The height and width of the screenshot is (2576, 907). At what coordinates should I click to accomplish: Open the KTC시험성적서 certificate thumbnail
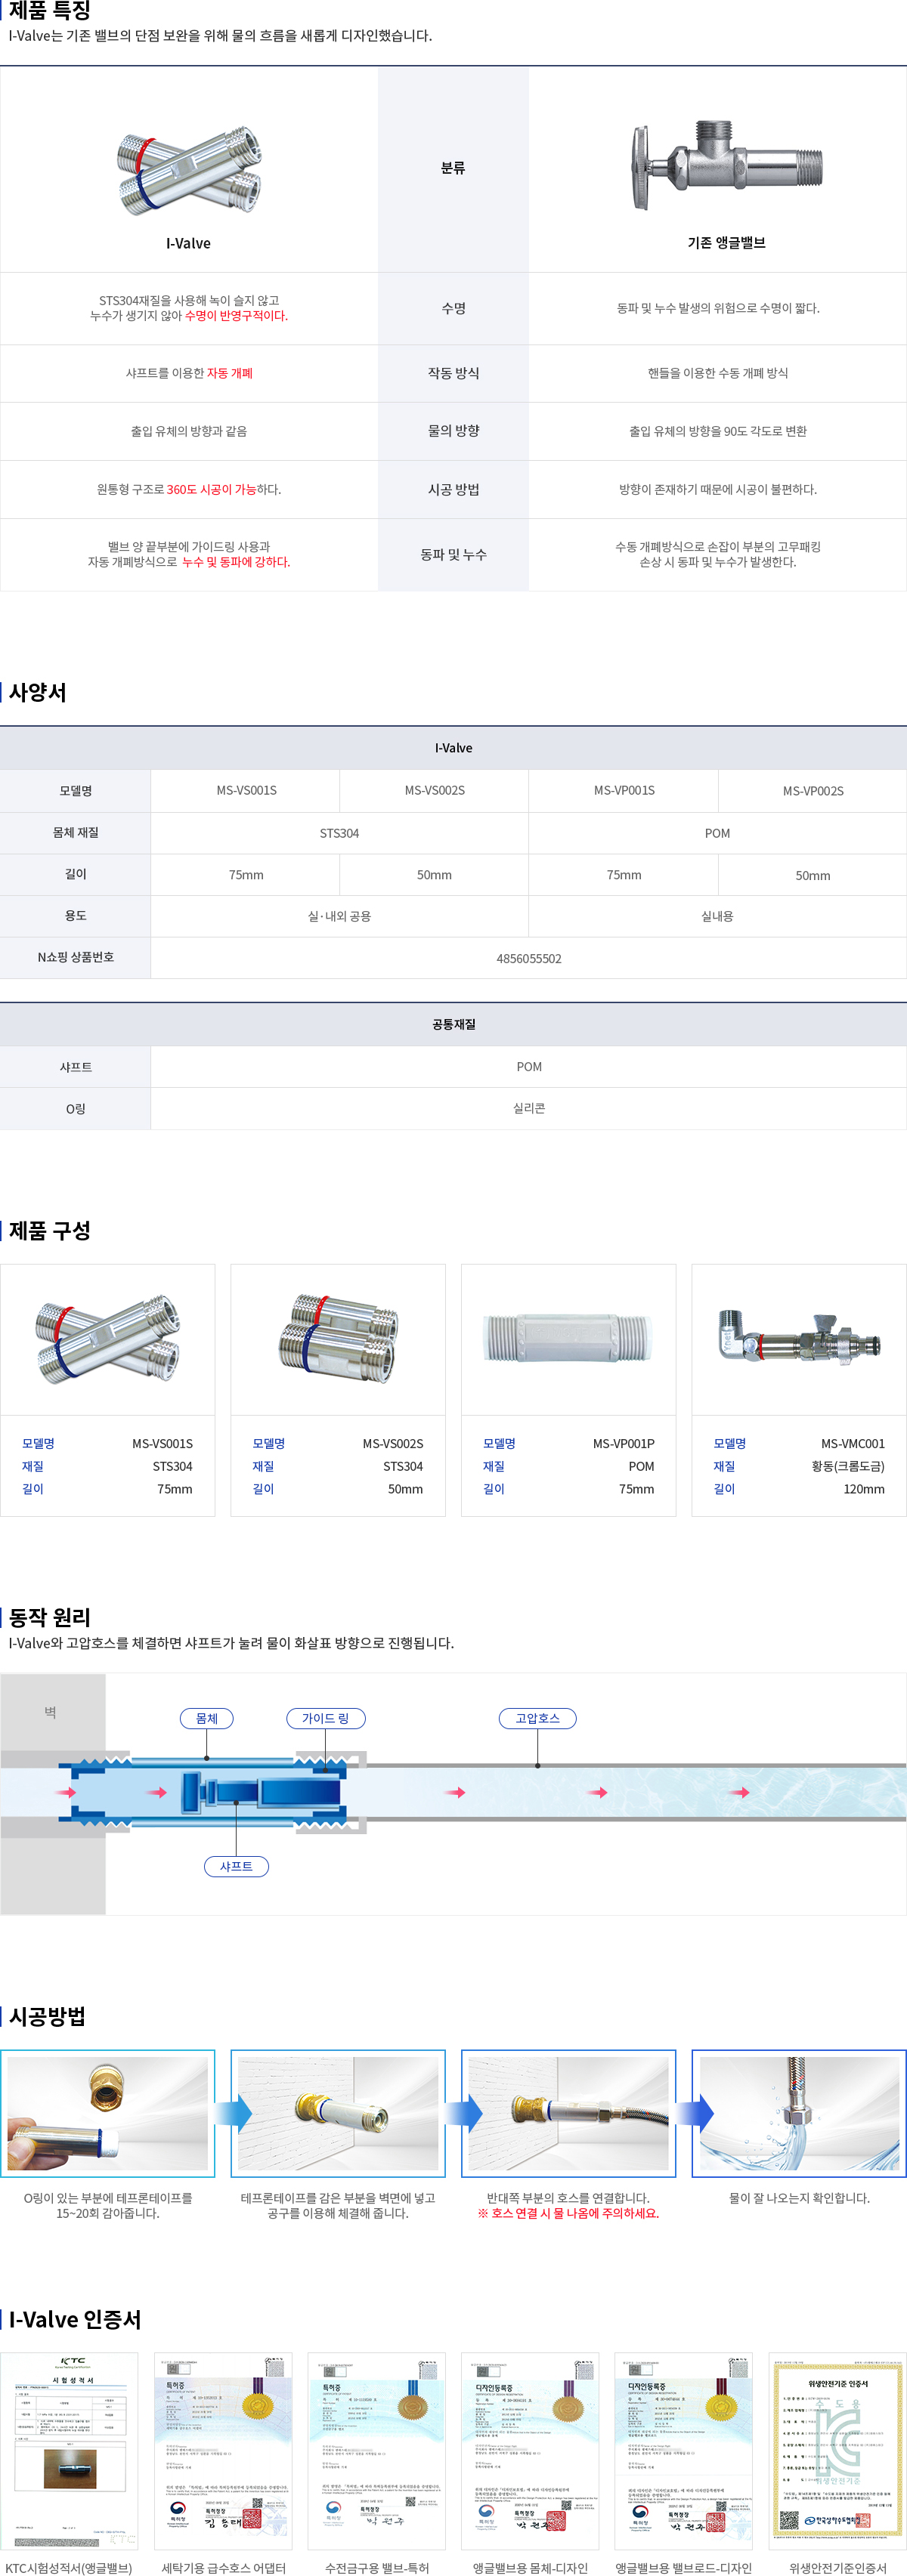[x=69, y=2451]
